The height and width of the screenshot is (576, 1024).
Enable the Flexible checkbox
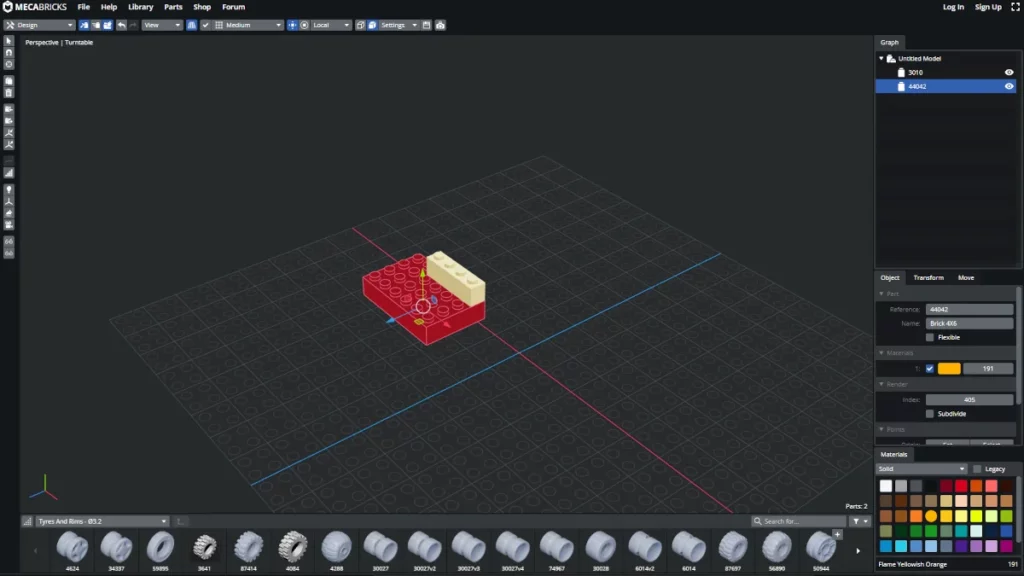(930, 338)
